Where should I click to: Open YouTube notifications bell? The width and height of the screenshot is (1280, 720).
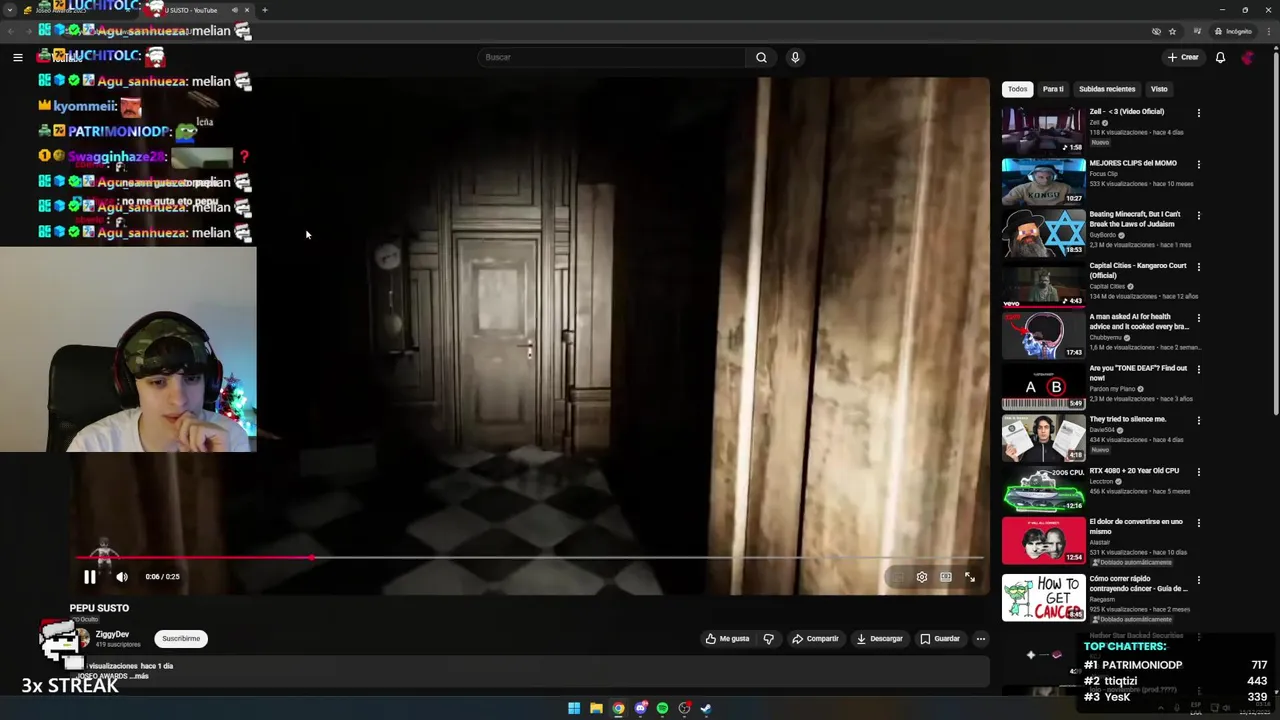[x=1220, y=57]
